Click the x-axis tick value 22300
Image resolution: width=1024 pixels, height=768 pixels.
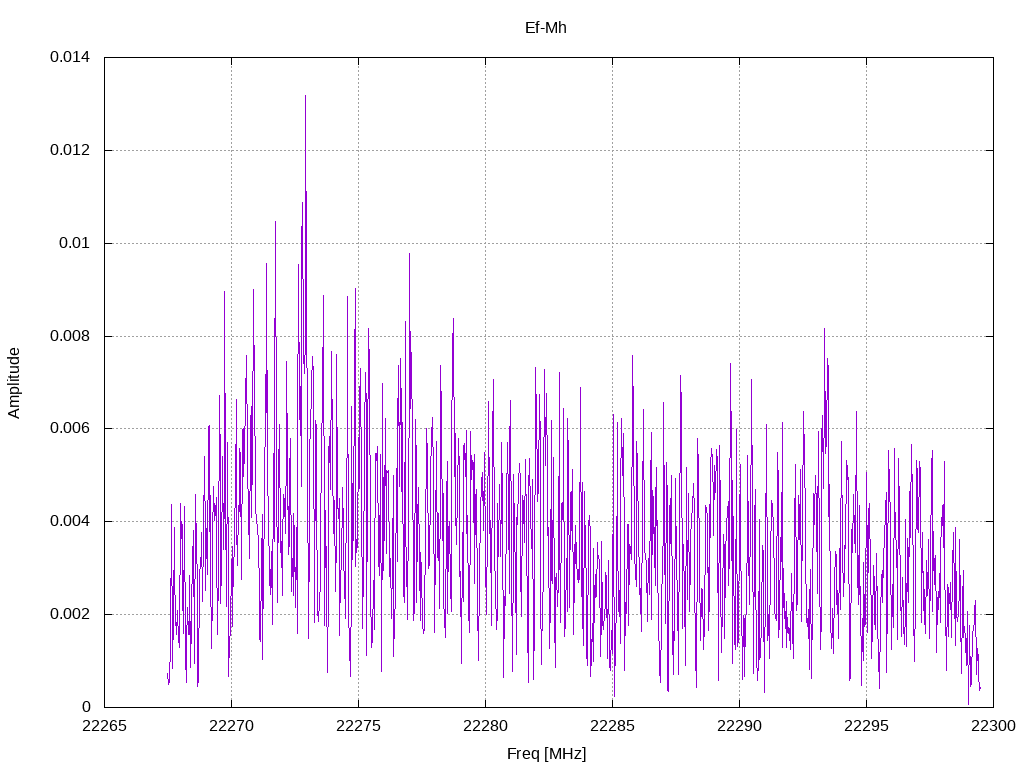point(993,726)
